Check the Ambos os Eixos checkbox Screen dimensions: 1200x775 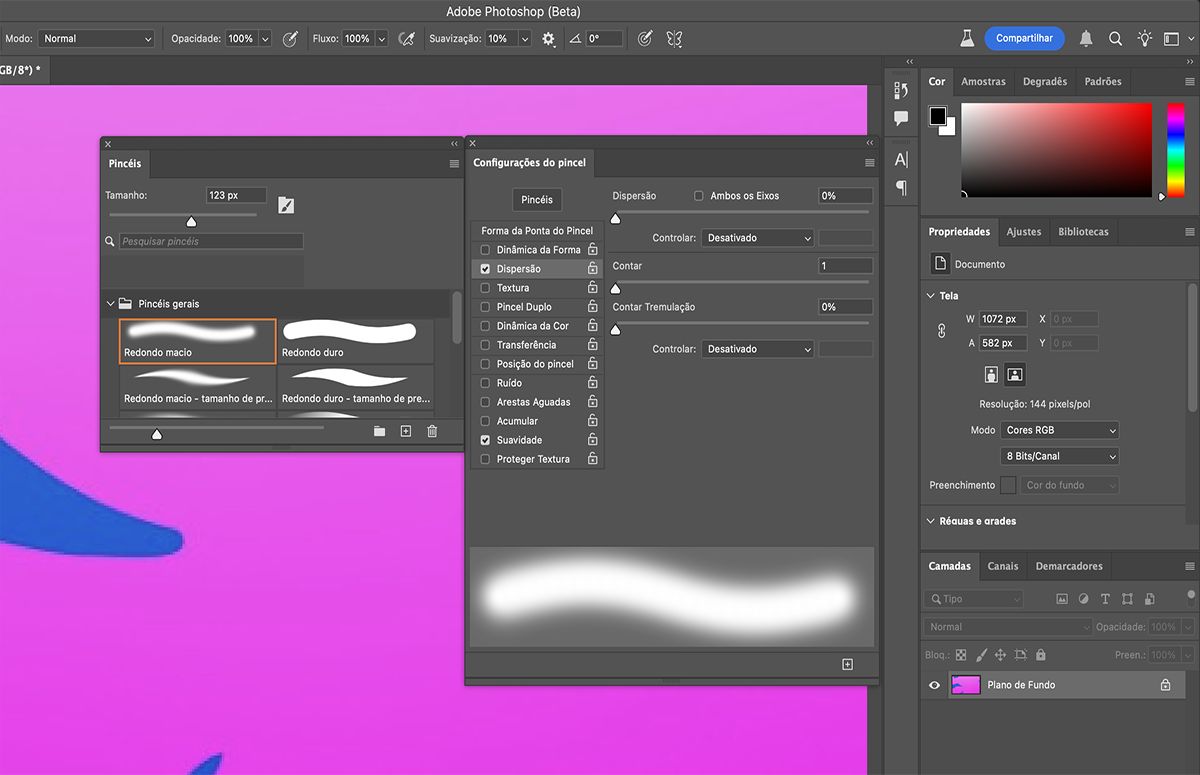tap(699, 196)
